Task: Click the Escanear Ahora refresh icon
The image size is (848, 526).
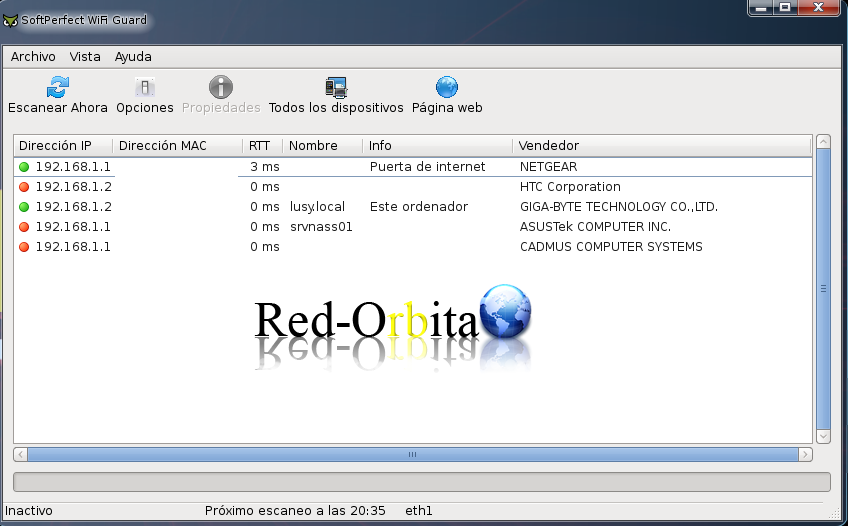Action: (58, 88)
